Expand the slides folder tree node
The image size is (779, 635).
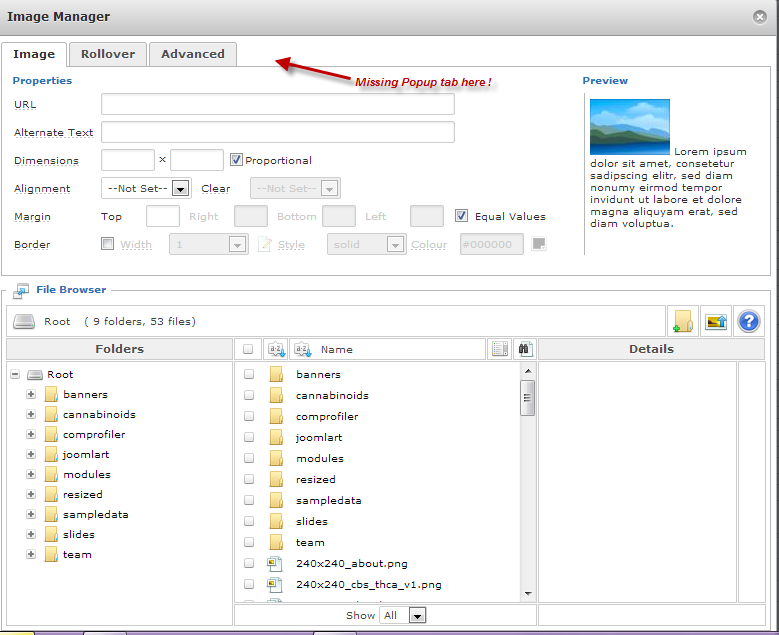point(31,534)
